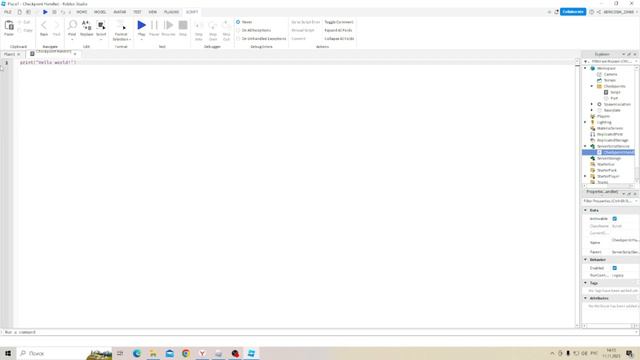The image size is (640, 360).
Task: Expand the Lighting tree node
Action: pos(585,122)
